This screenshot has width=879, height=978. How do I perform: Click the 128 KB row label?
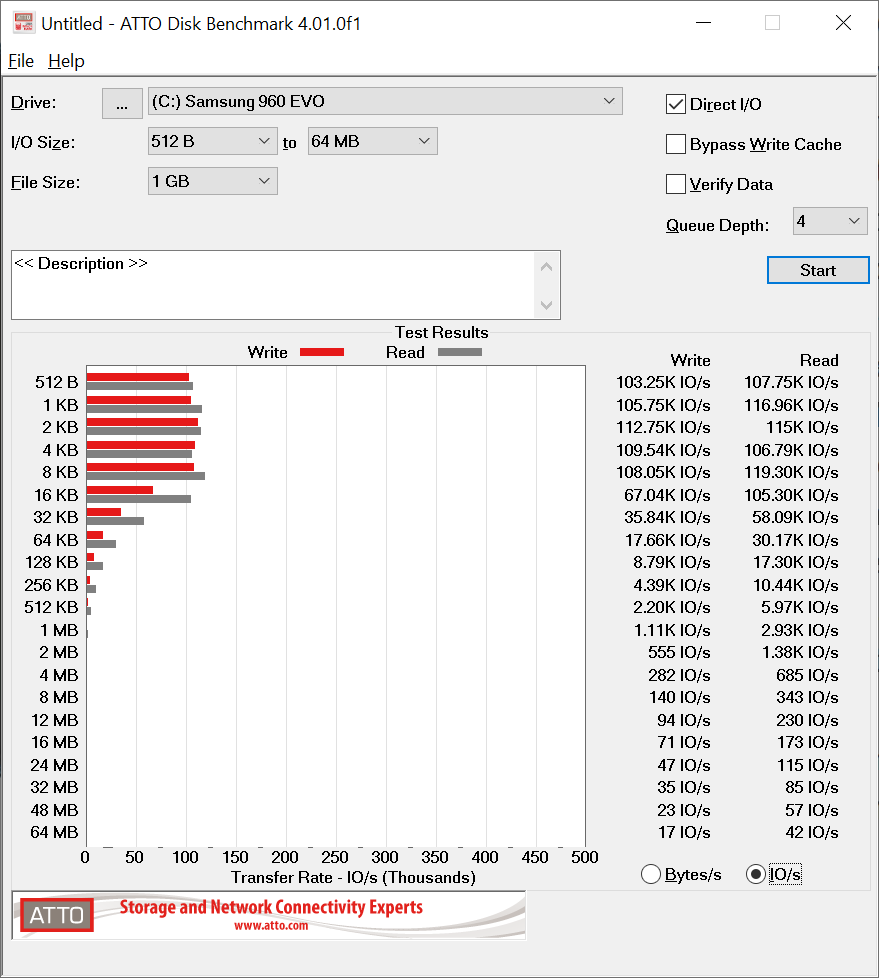pyautogui.click(x=52, y=563)
